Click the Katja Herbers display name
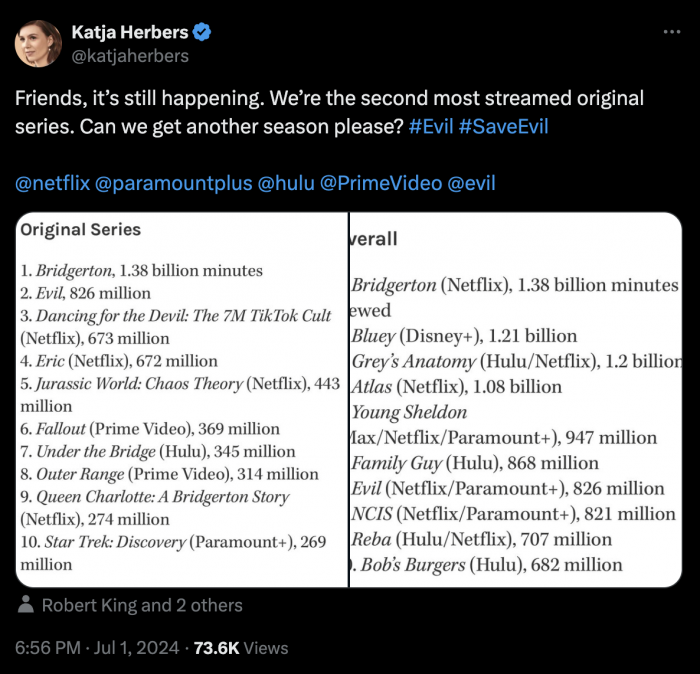This screenshot has height=674, width=700. point(130,32)
